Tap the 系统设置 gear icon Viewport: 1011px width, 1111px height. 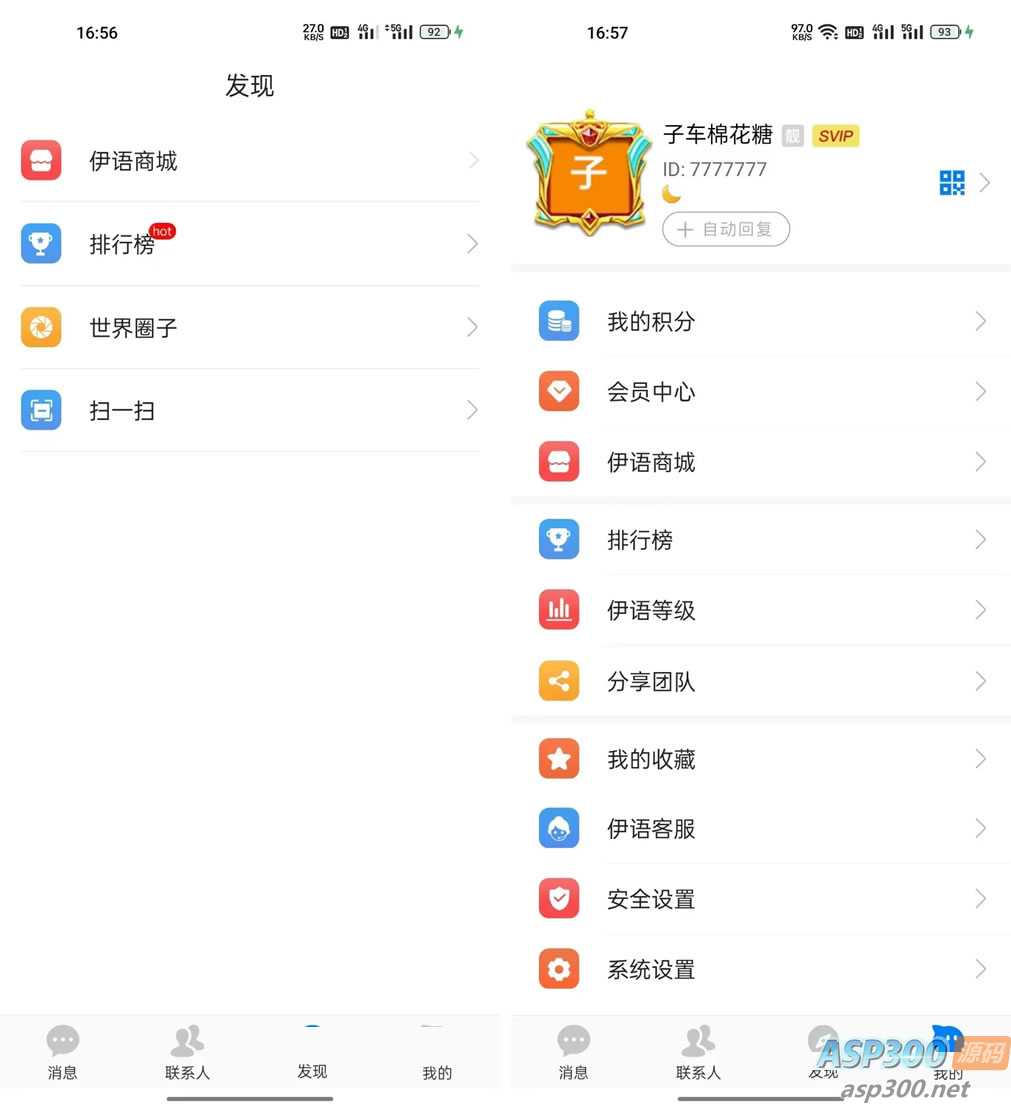click(x=558, y=969)
